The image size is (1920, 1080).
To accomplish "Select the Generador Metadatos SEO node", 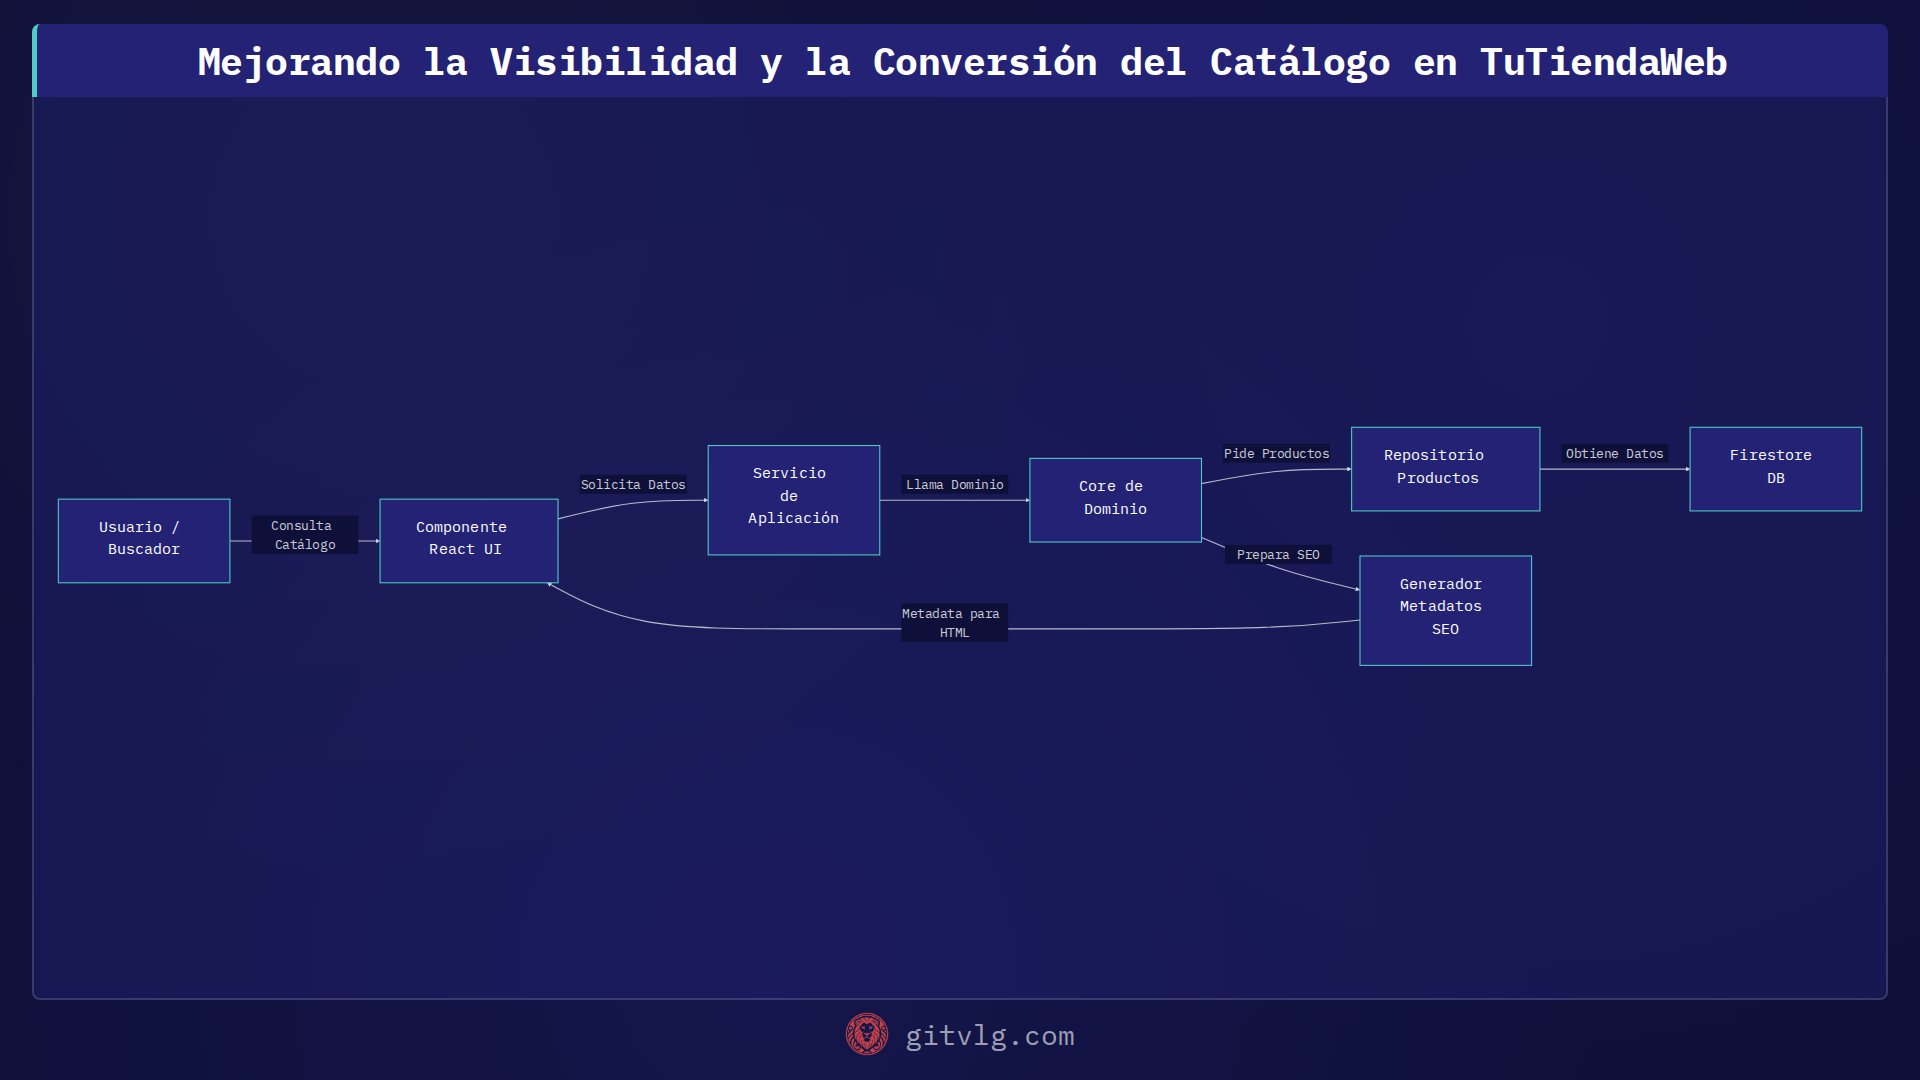I will pyautogui.click(x=1445, y=610).
